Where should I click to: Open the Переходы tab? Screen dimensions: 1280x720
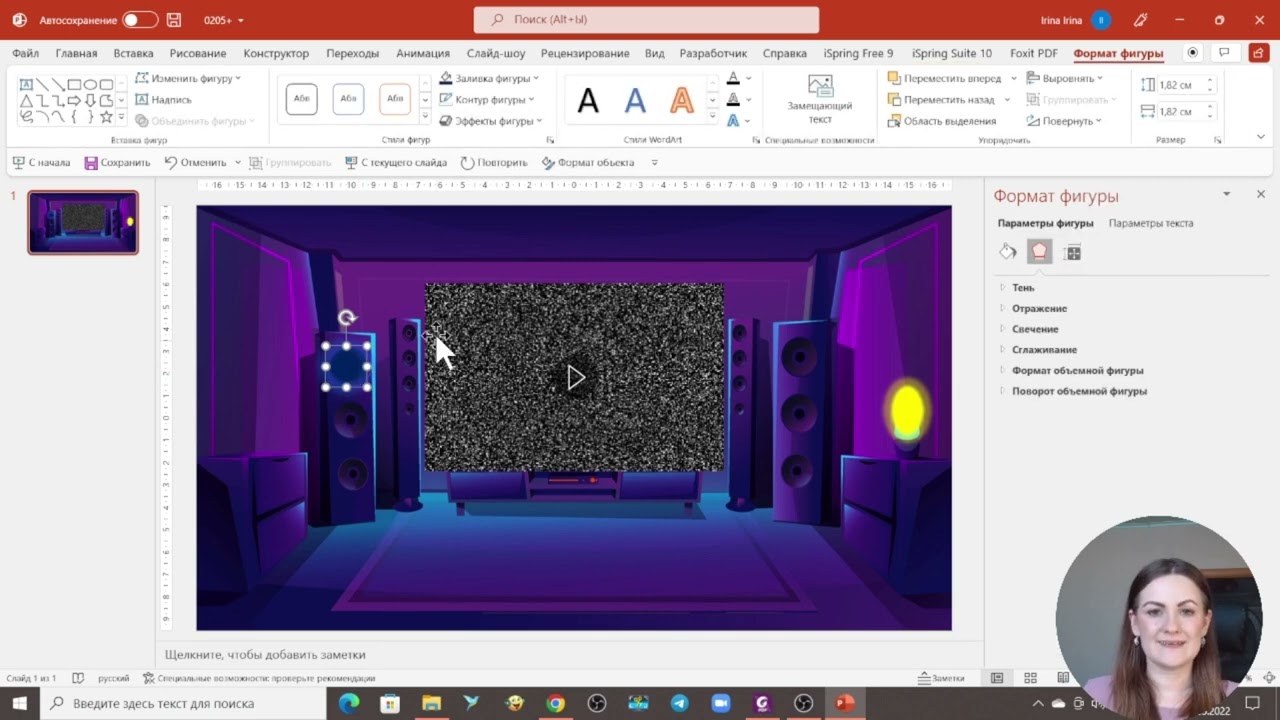(x=352, y=53)
